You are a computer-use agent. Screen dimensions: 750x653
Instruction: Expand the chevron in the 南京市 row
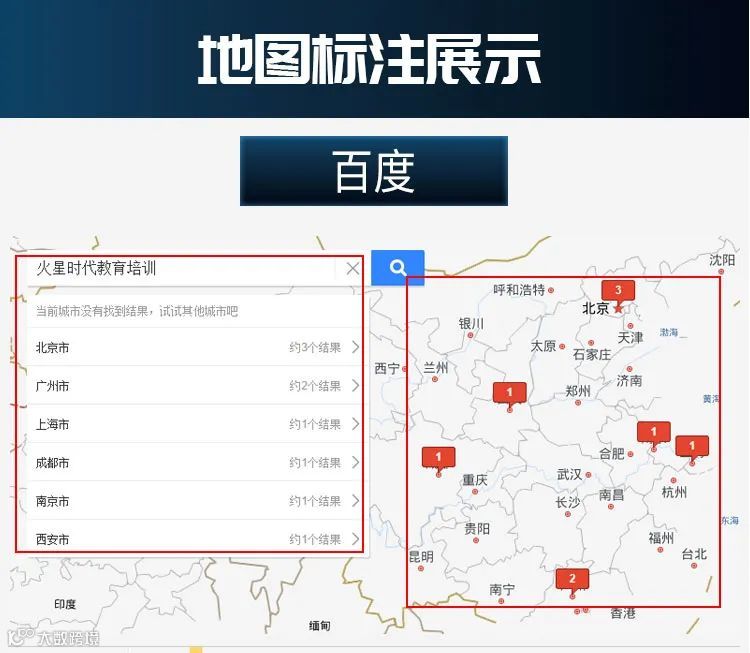coord(355,501)
